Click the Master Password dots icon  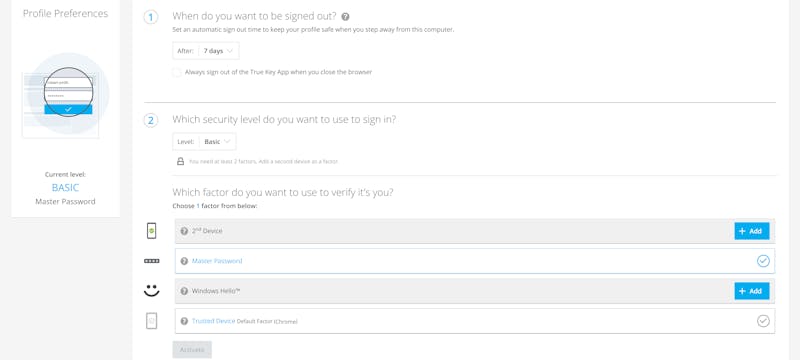pyautogui.click(x=152, y=261)
